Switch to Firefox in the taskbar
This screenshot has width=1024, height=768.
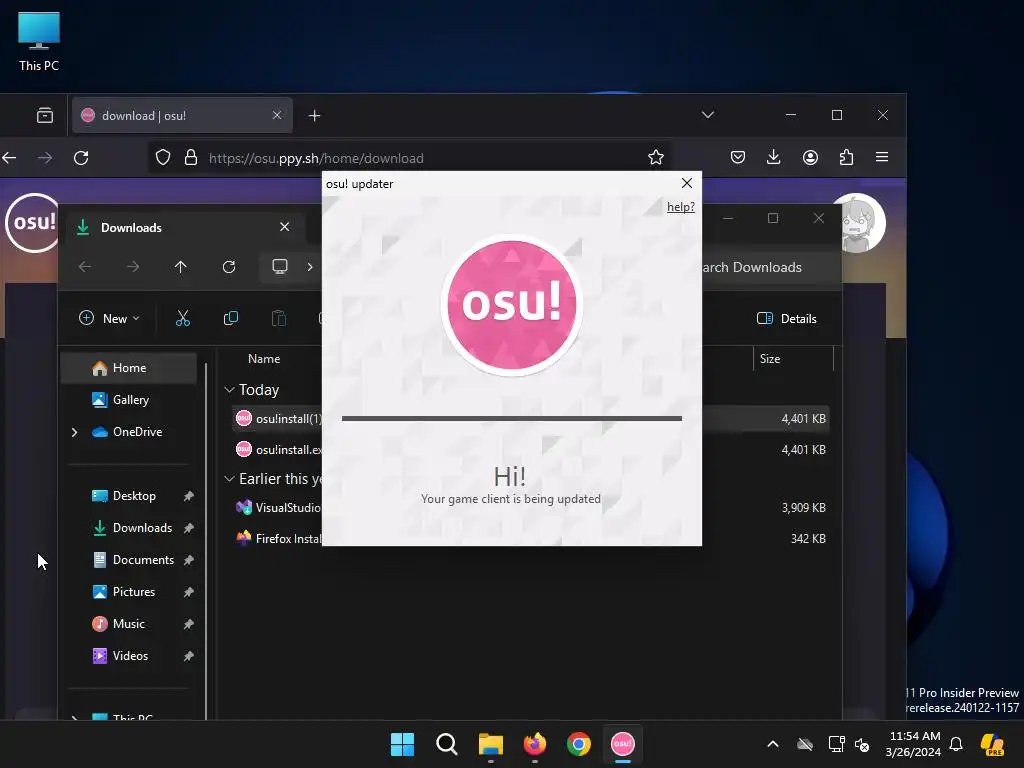pyautogui.click(x=535, y=744)
